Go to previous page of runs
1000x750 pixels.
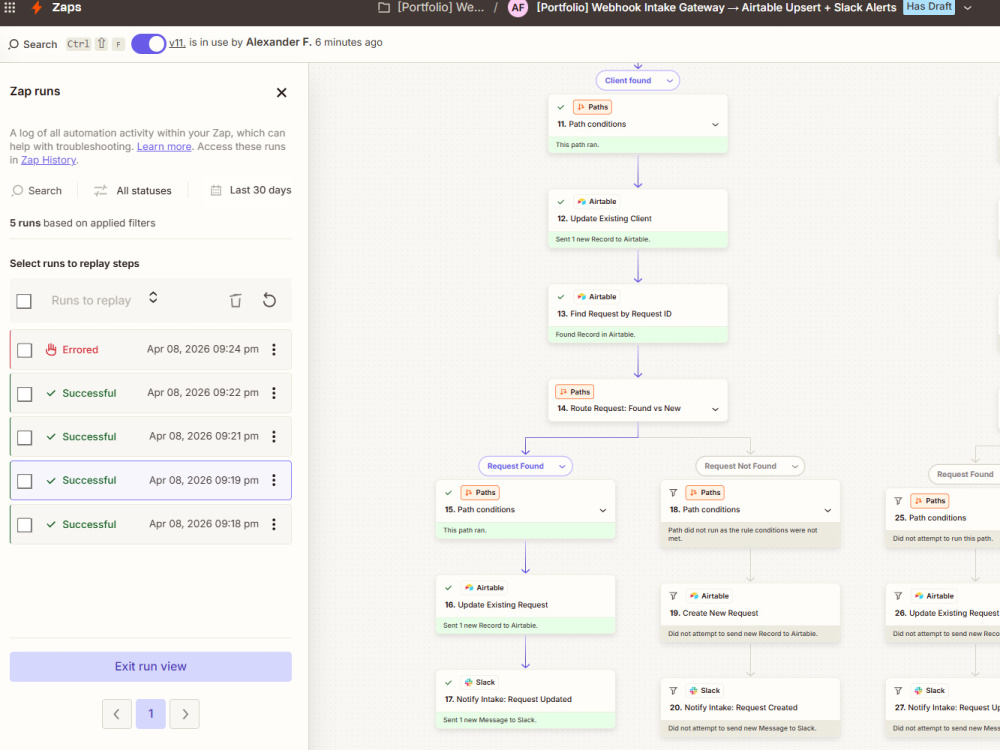point(117,714)
